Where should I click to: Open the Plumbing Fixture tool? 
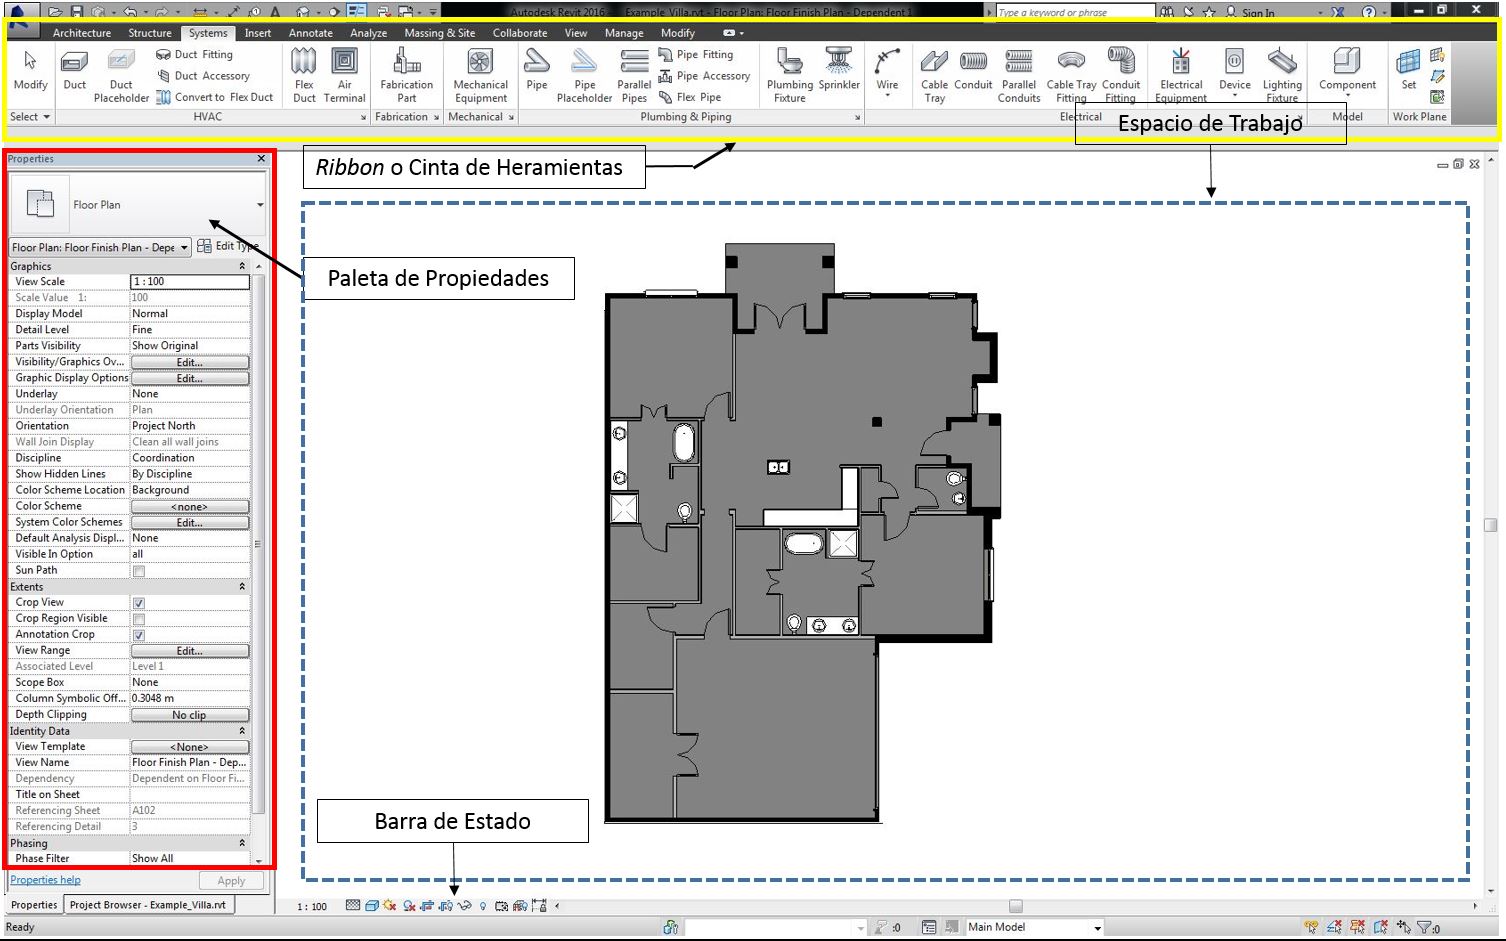coord(789,70)
